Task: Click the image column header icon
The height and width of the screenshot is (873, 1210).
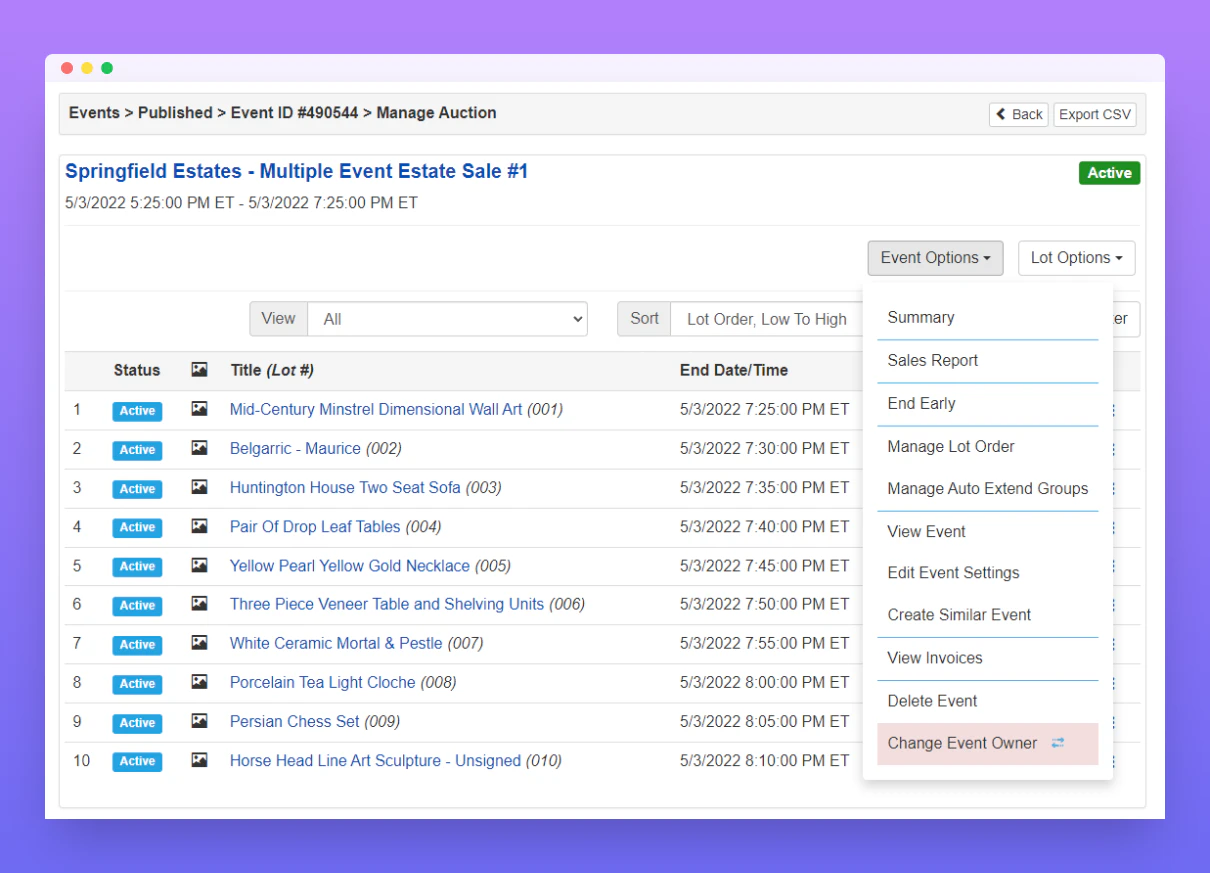Action: (x=199, y=370)
